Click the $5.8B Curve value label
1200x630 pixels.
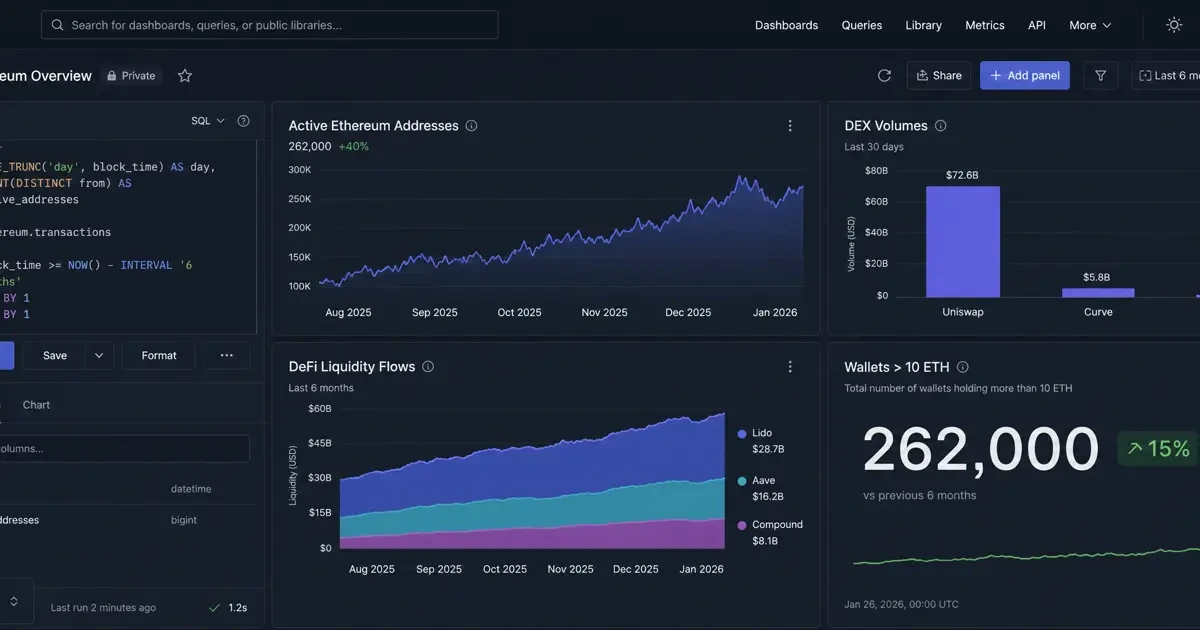1098,277
